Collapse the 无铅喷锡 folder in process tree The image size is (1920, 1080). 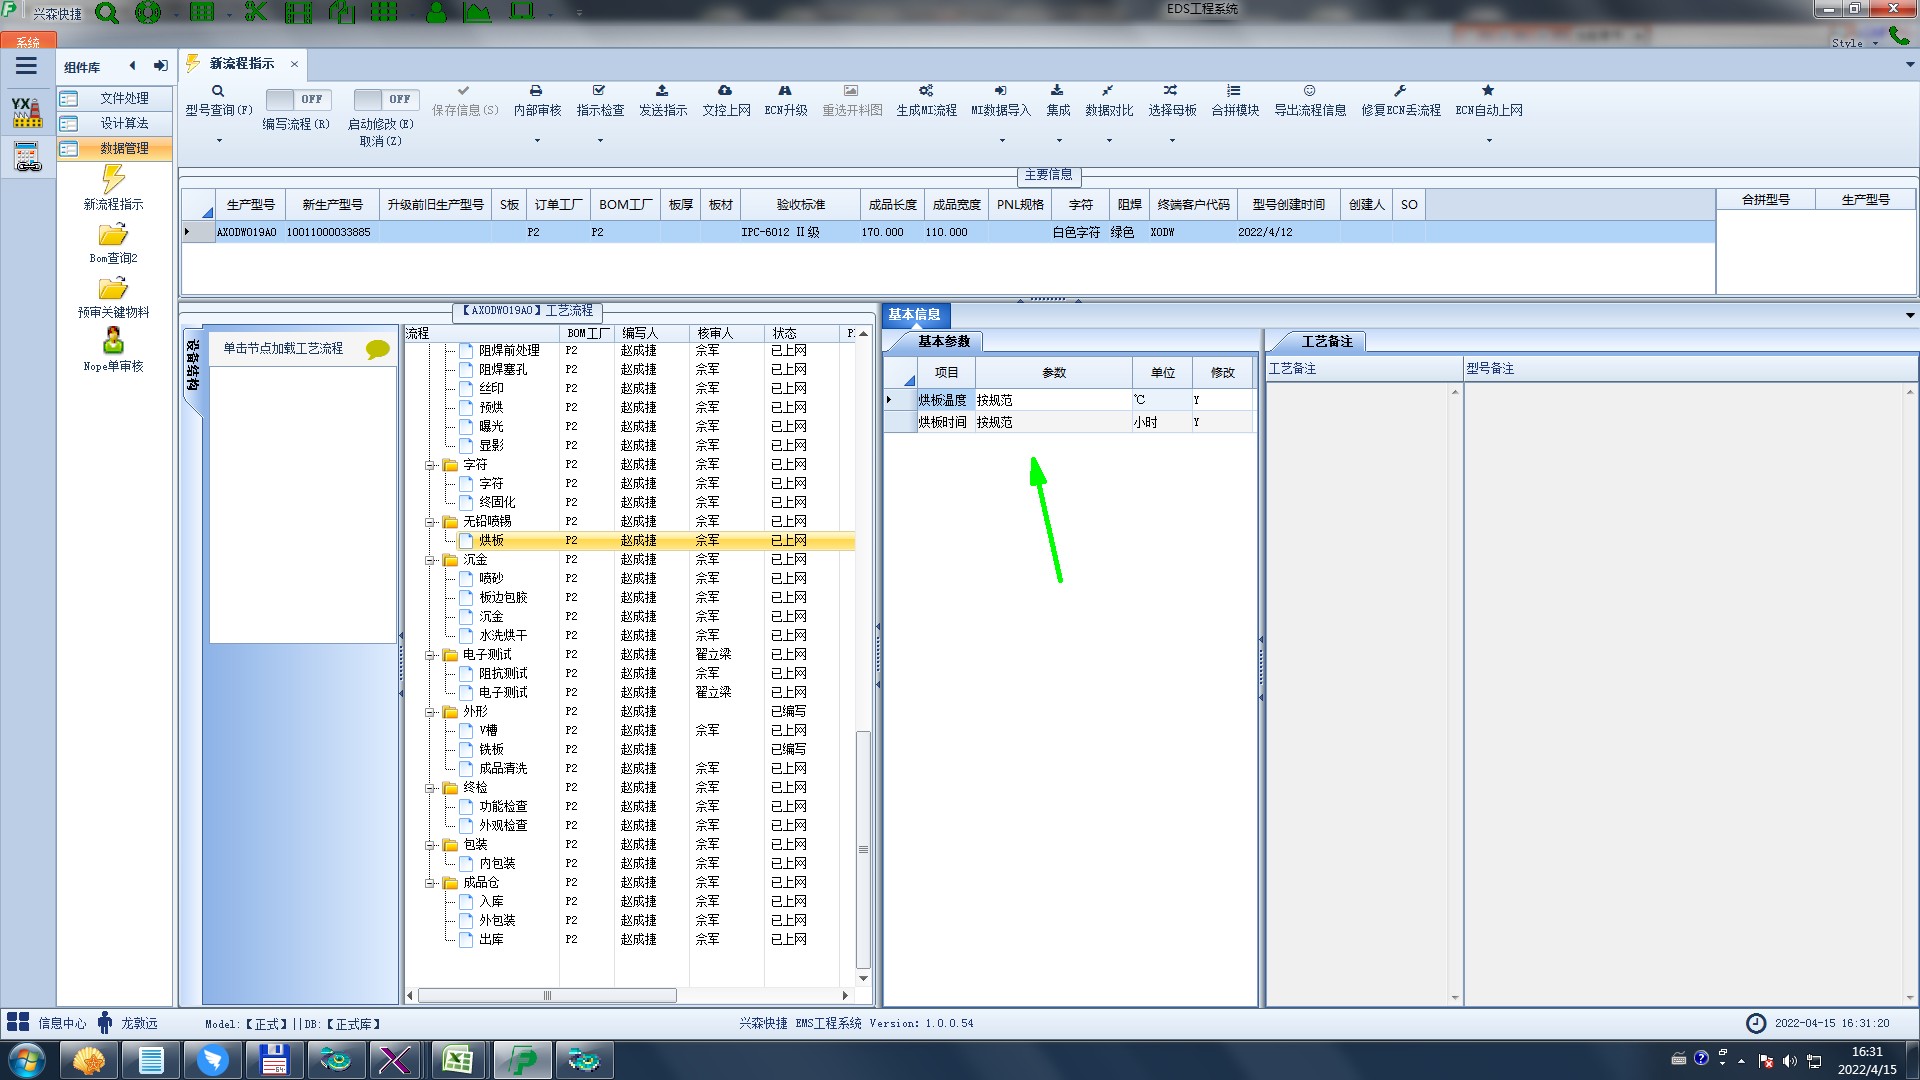(430, 522)
